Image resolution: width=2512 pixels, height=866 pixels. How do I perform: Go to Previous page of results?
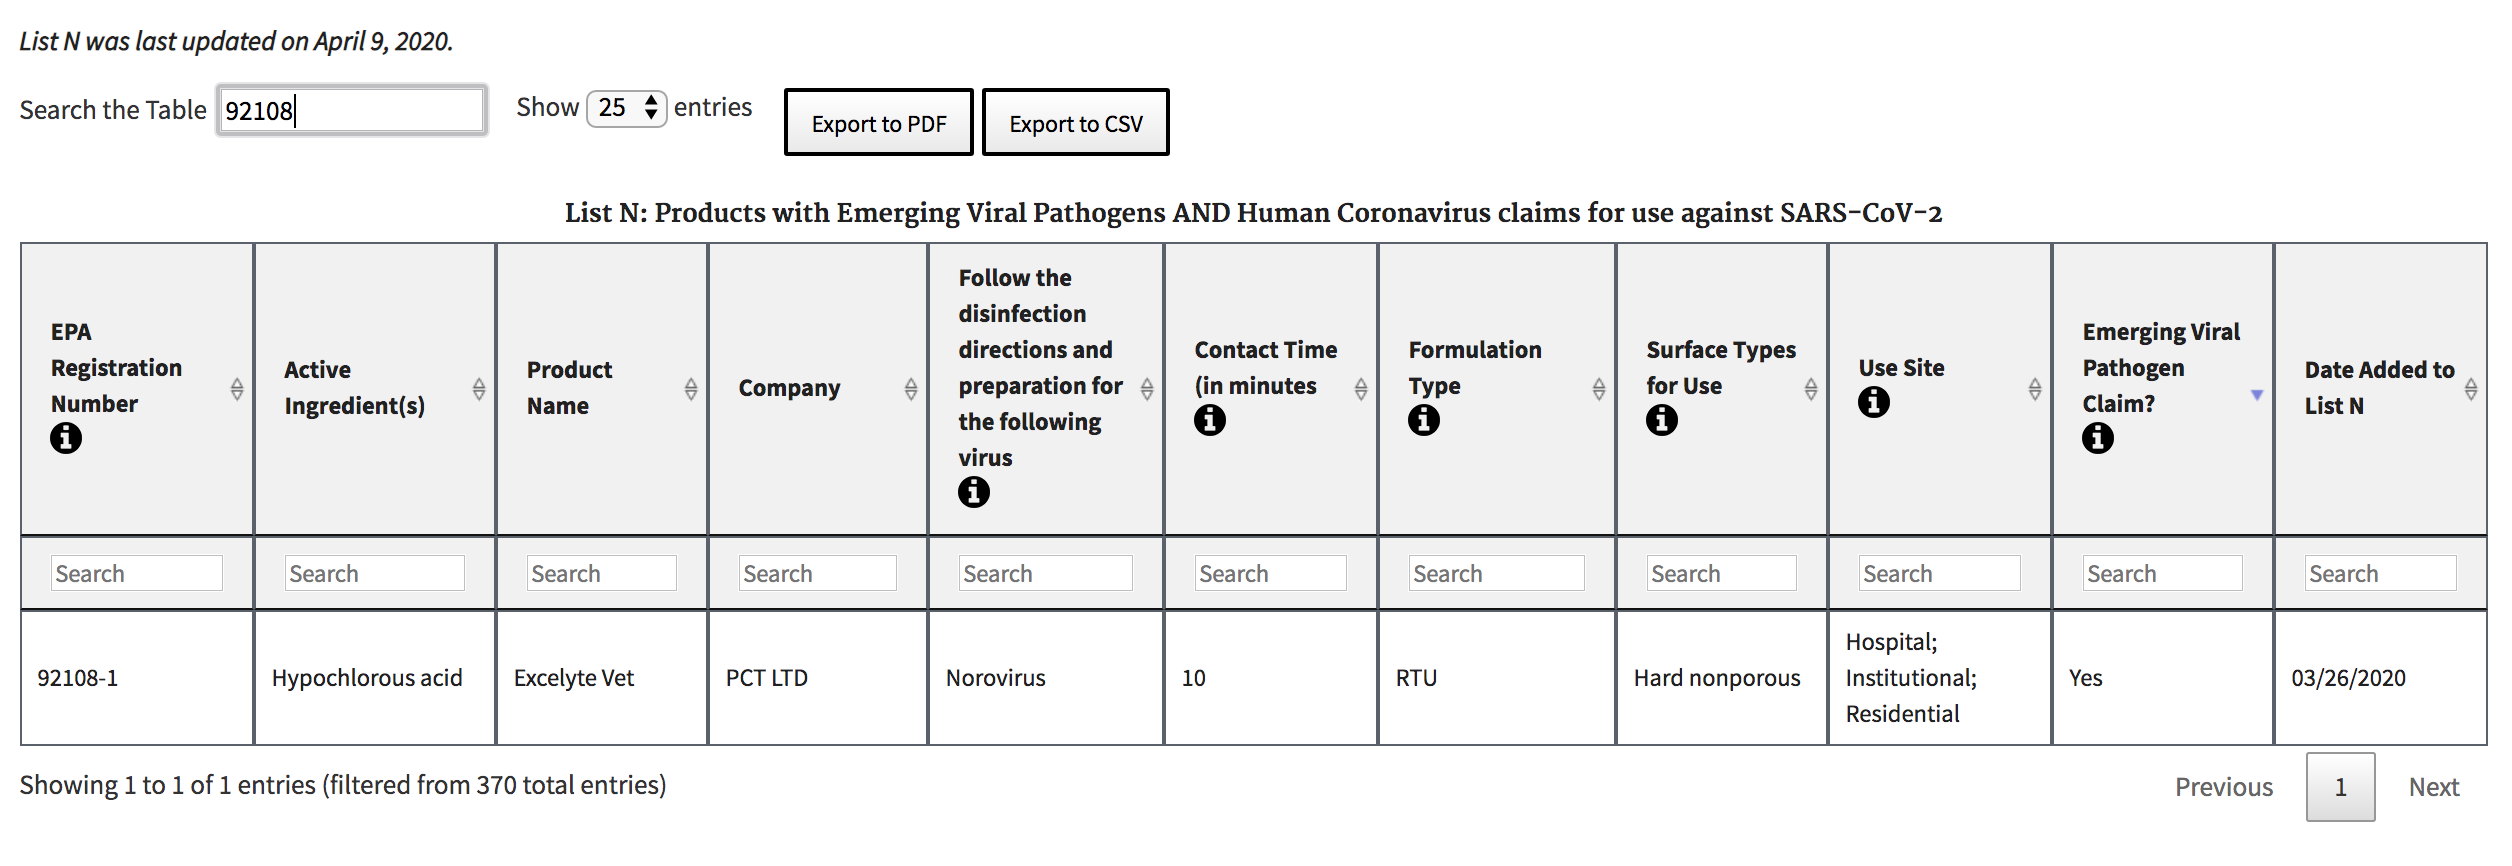(2223, 787)
